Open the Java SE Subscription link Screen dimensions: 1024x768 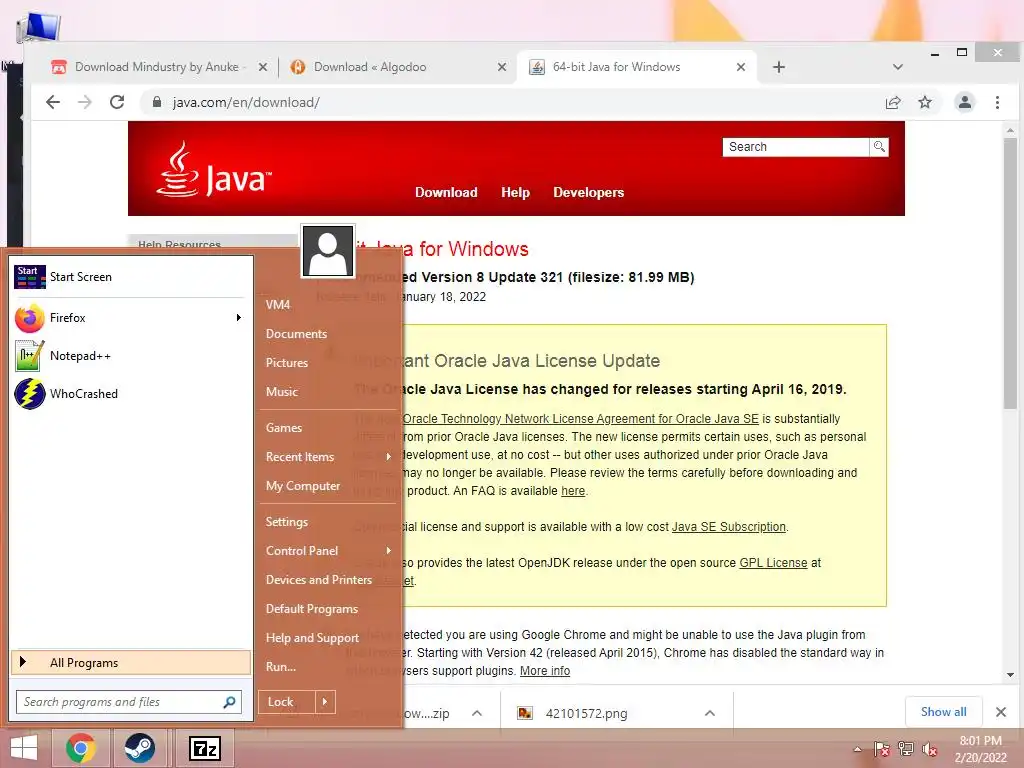pyautogui.click(x=729, y=526)
